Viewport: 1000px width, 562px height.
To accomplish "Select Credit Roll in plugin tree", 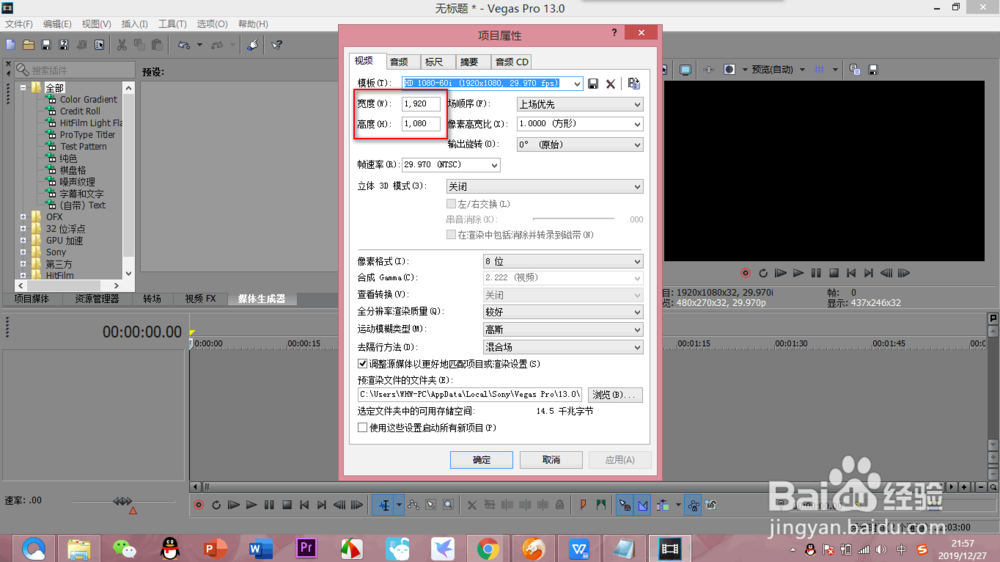I will (80, 111).
